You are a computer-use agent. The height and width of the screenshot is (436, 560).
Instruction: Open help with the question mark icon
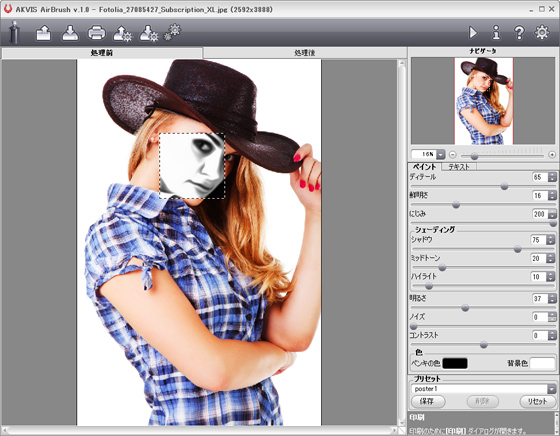519,32
